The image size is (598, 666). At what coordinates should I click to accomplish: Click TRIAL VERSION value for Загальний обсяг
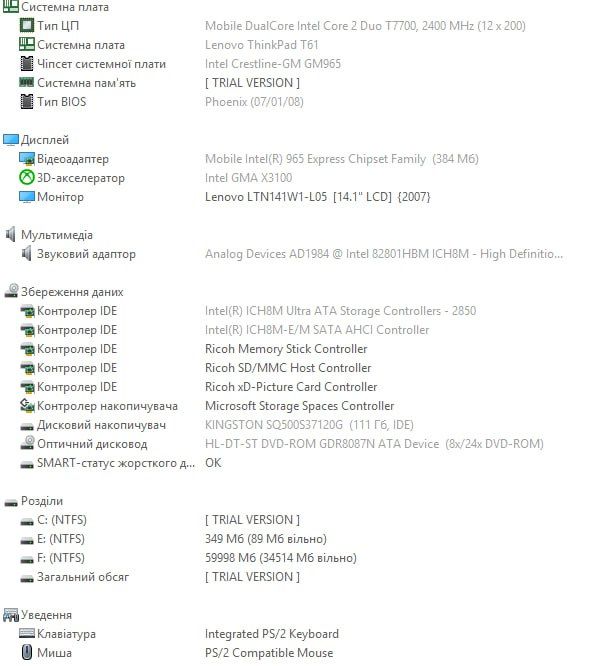(252, 577)
